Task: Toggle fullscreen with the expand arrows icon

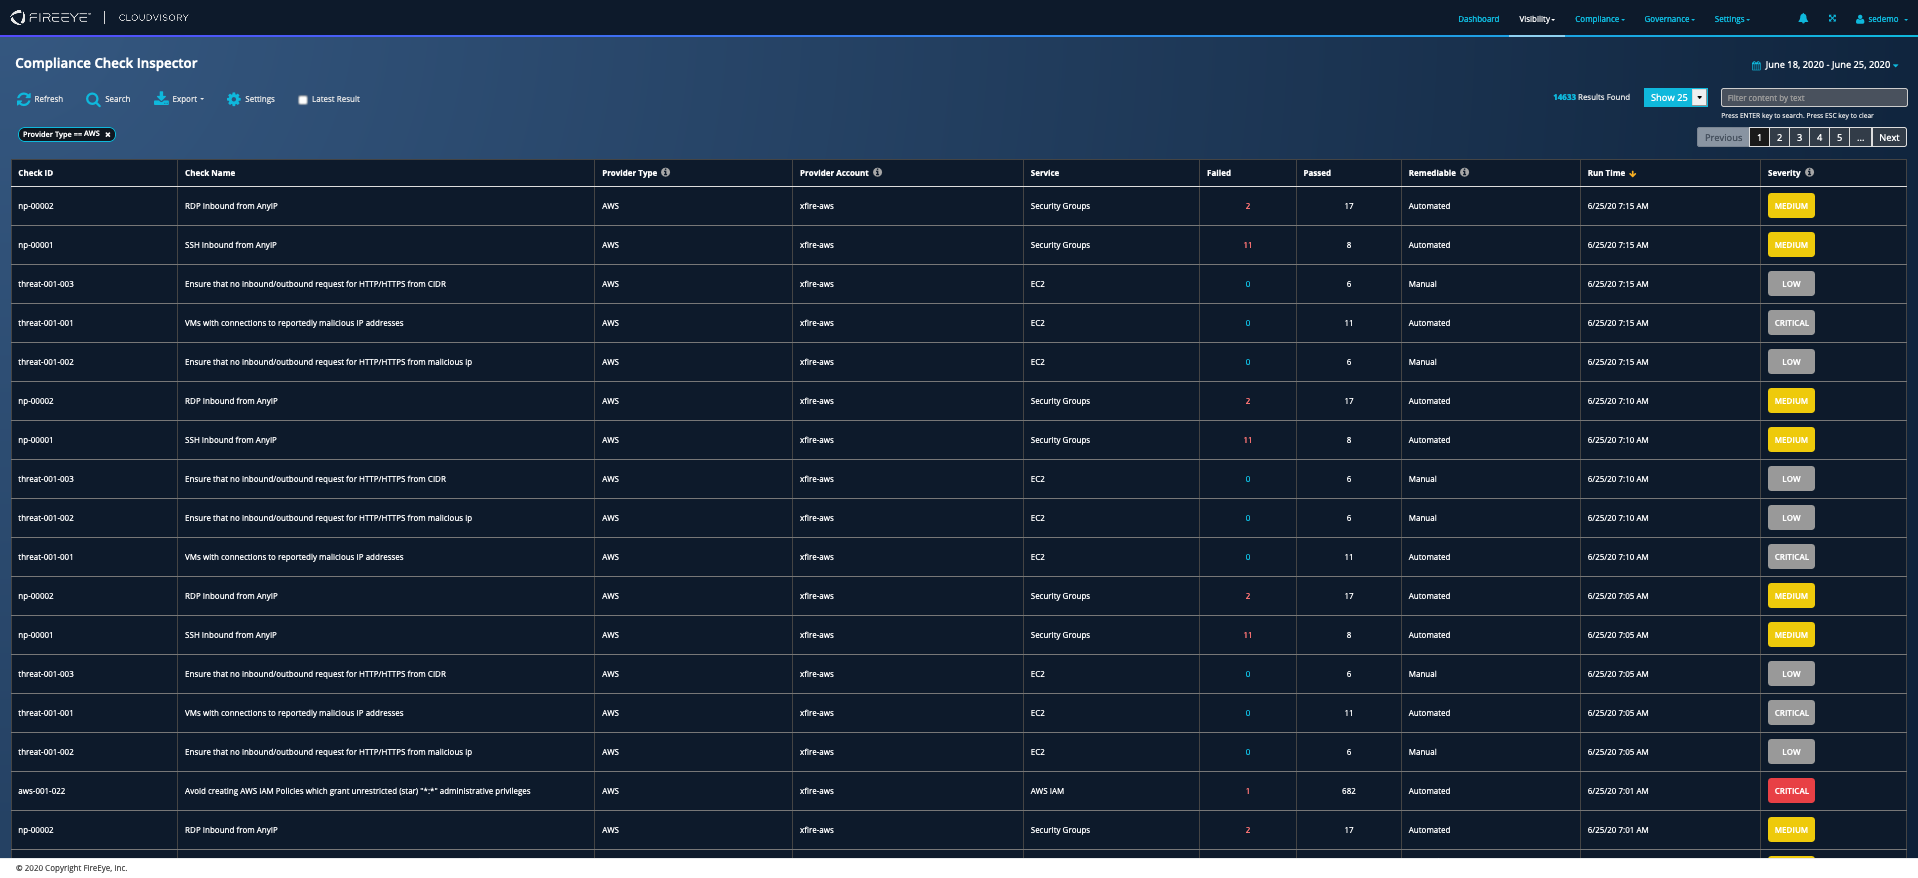Action: tap(1832, 19)
